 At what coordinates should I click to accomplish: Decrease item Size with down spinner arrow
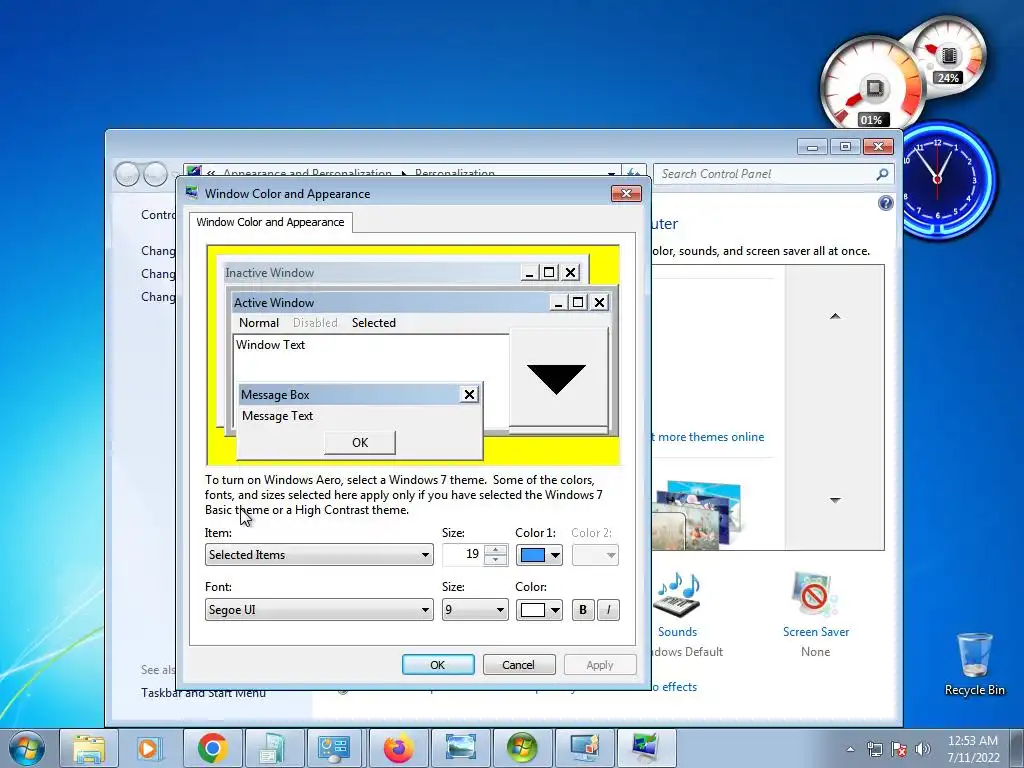tap(496, 560)
